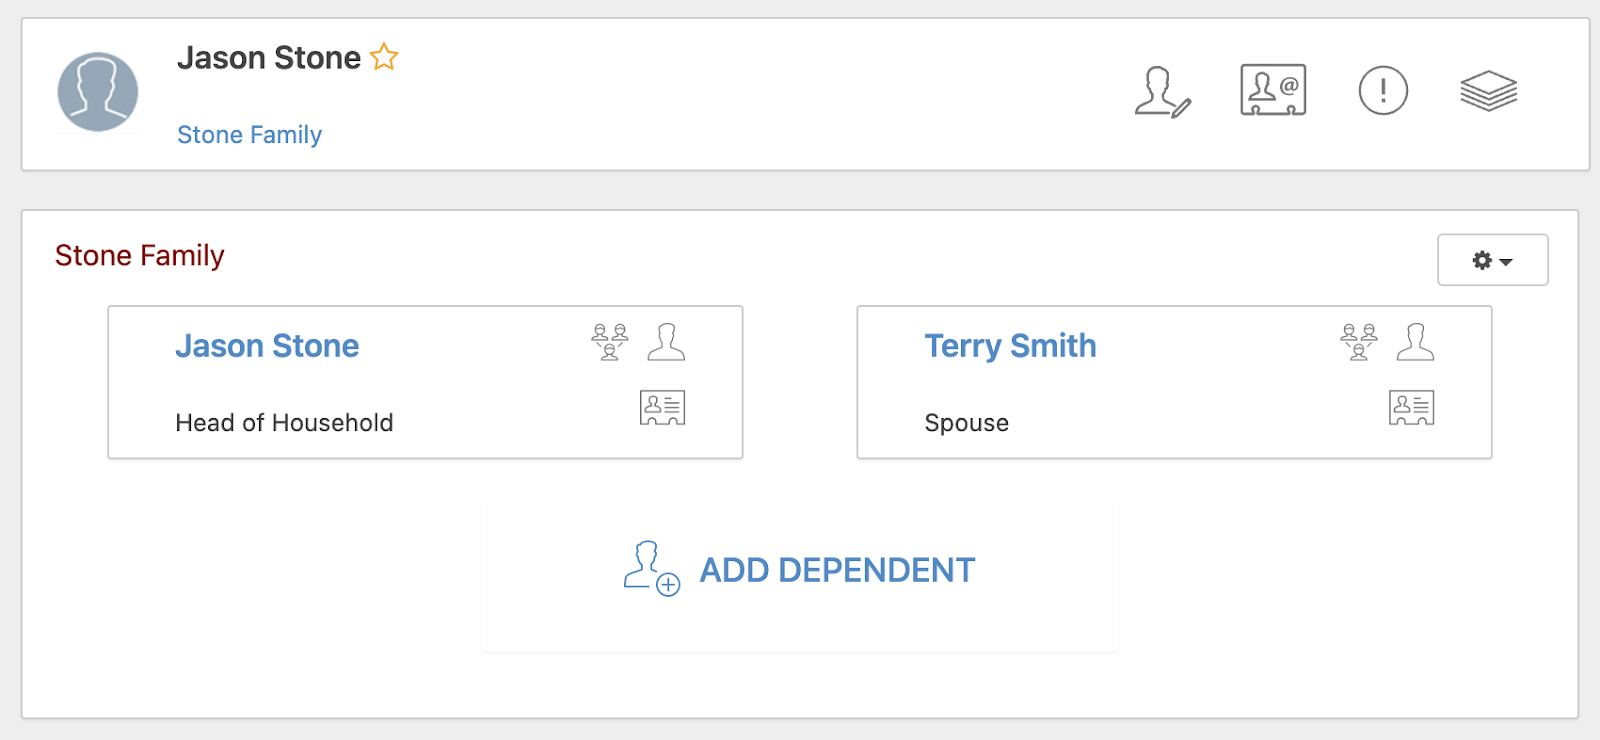The height and width of the screenshot is (740, 1600).
Task: Open Terry Smith's ID card icon
Action: click(1411, 408)
